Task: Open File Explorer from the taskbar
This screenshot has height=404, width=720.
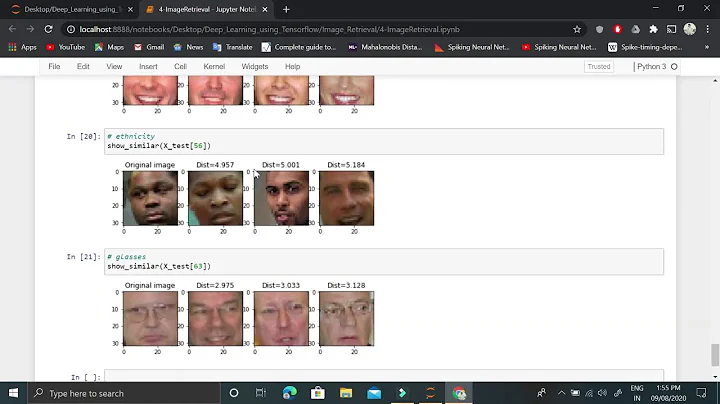Action: 346,393
